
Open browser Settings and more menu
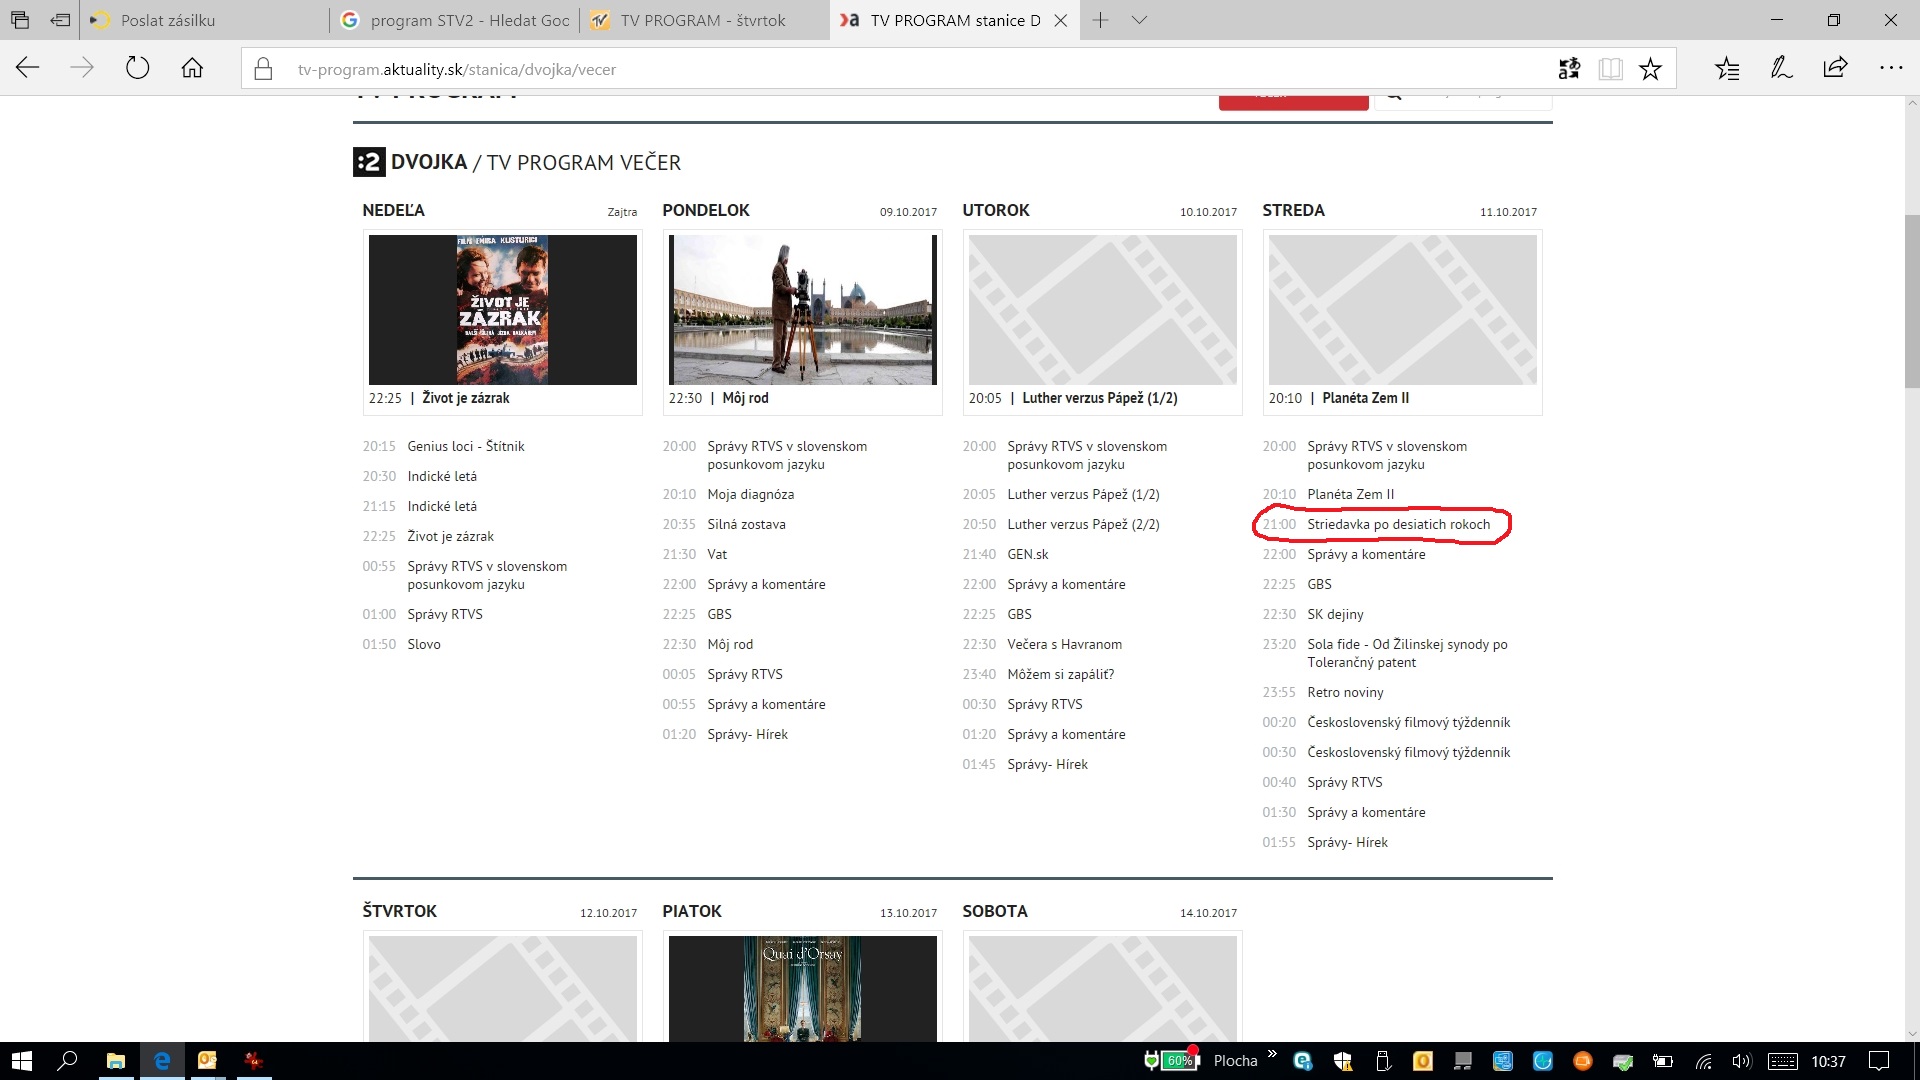coord(1890,69)
